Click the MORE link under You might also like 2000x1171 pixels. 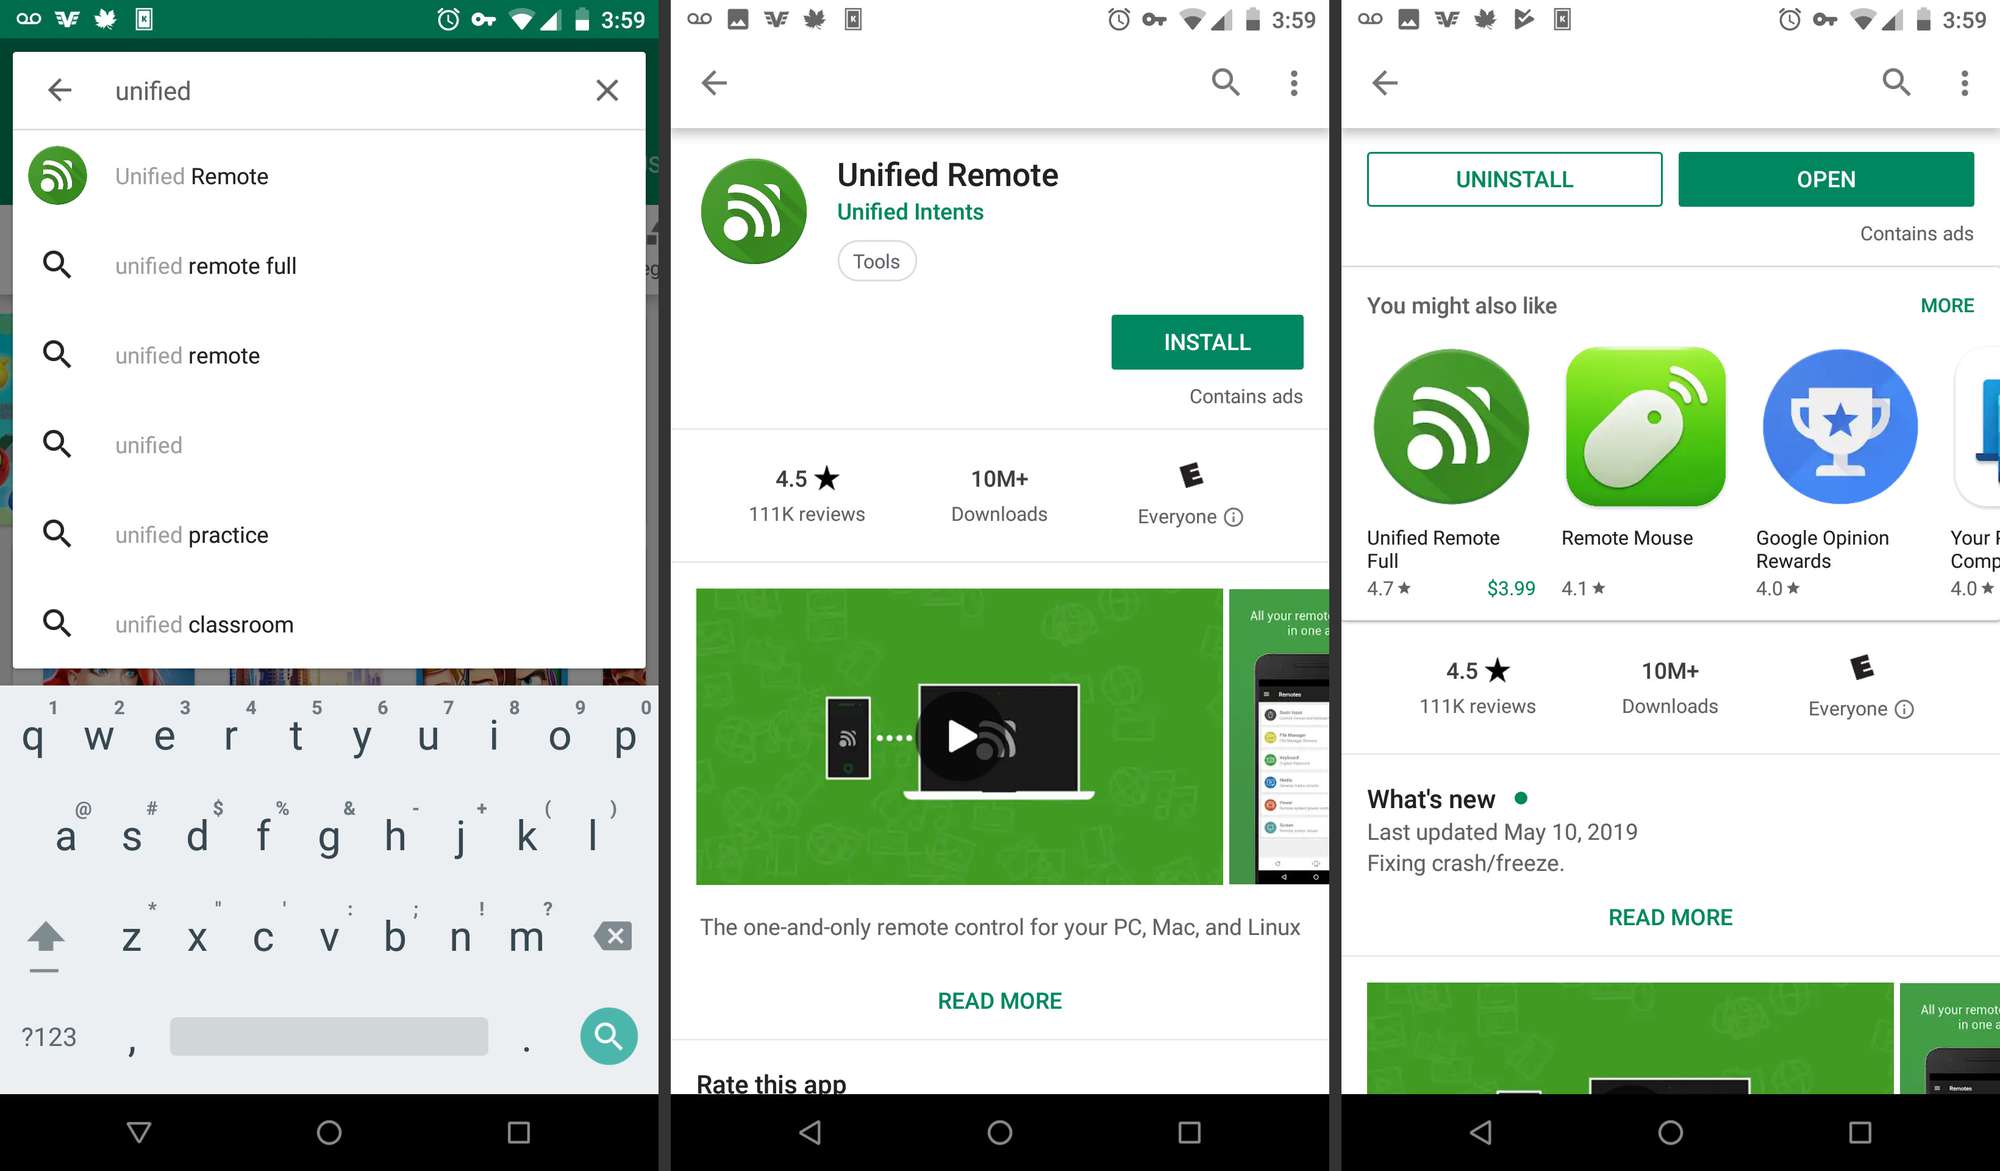click(1947, 305)
